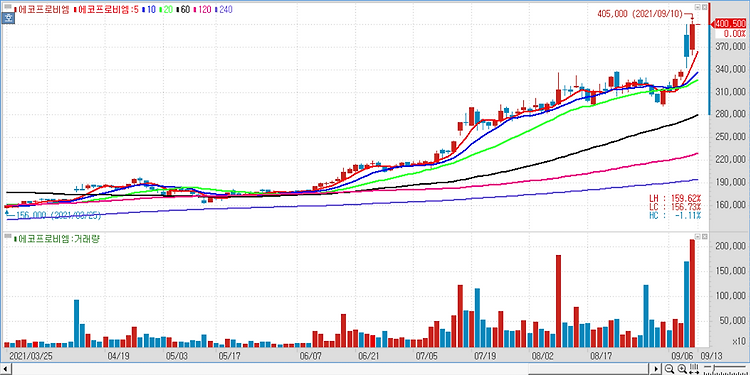Click the 07/19 date axis label

tap(485, 356)
